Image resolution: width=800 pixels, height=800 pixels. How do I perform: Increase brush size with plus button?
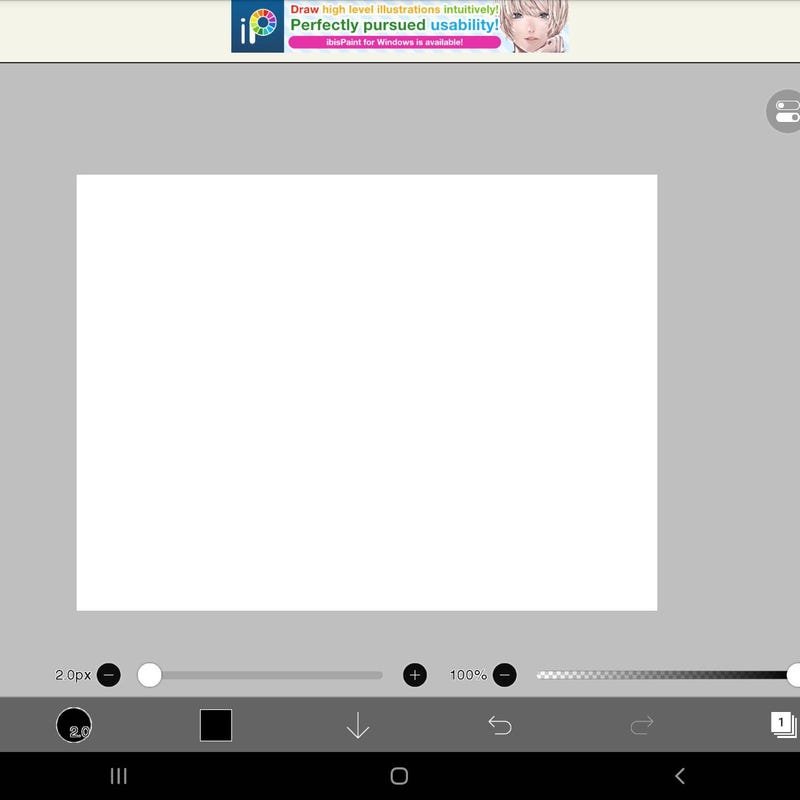click(415, 675)
